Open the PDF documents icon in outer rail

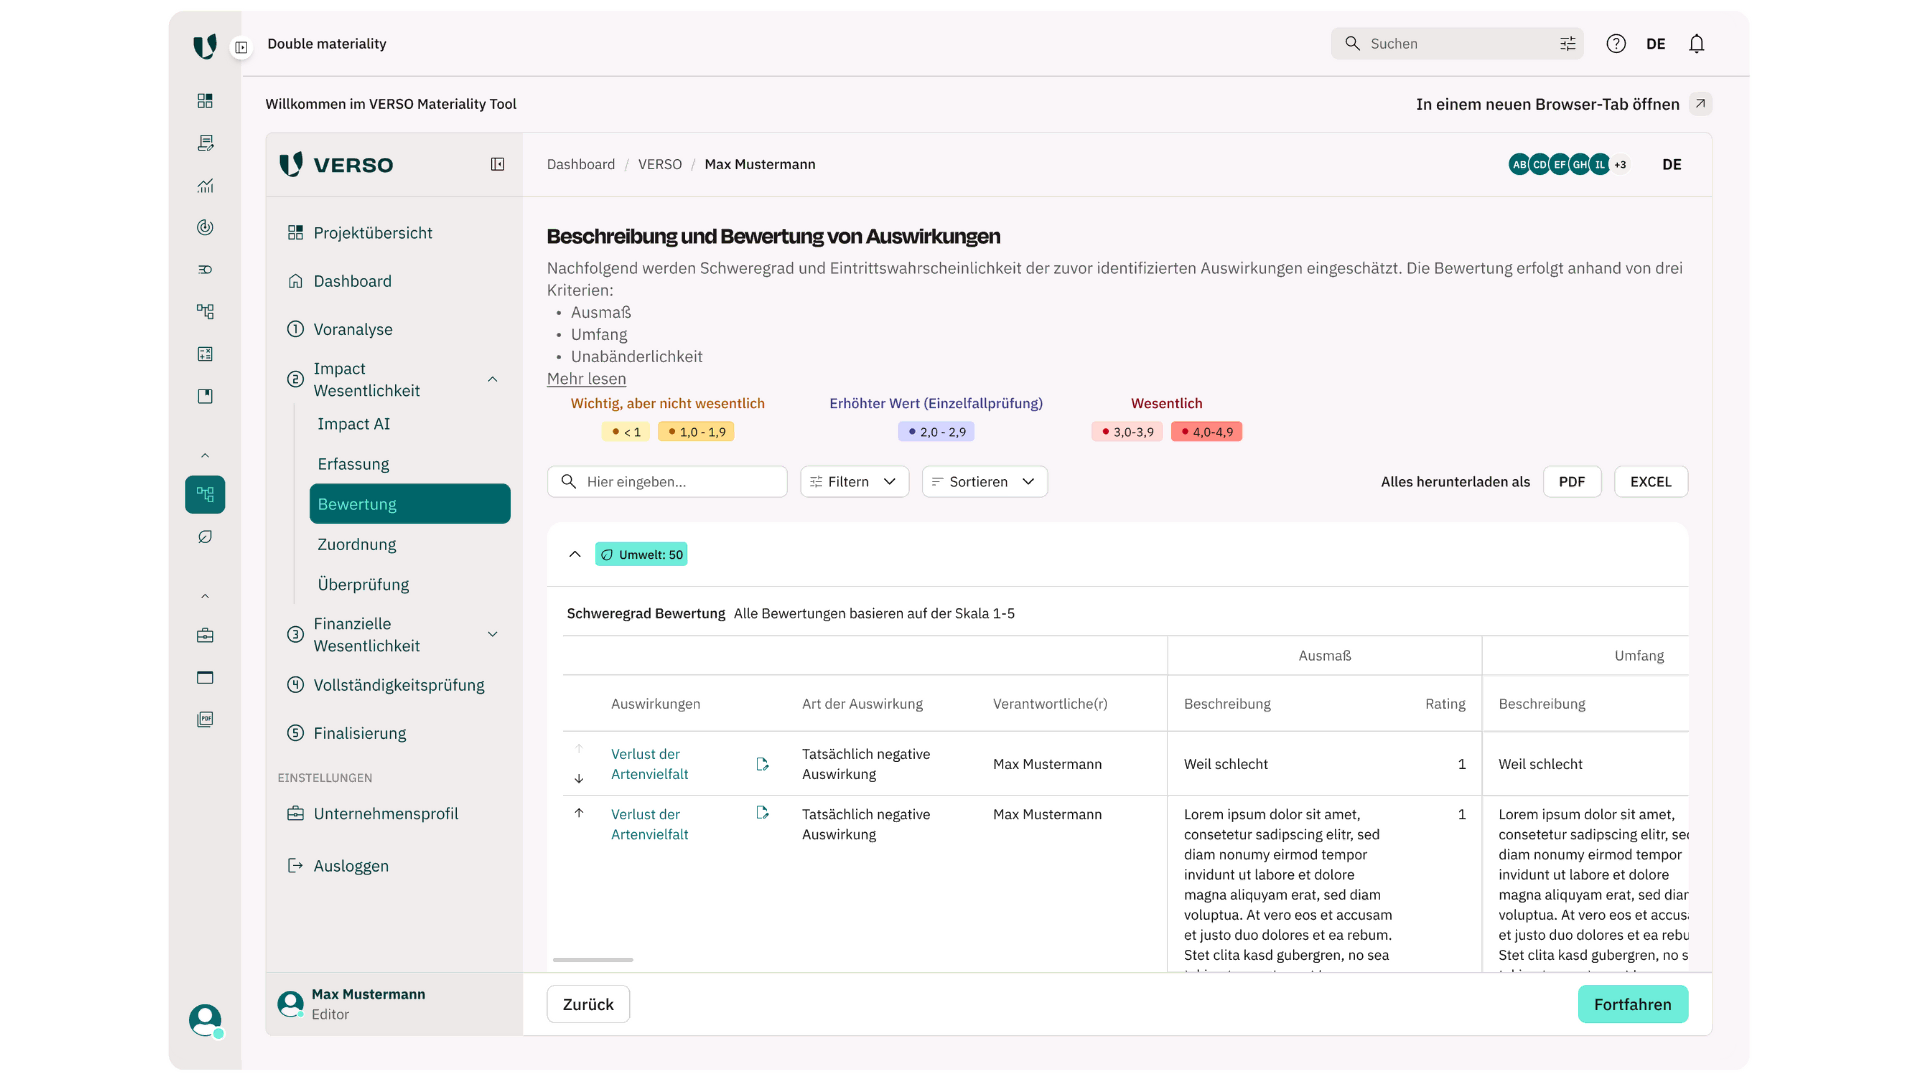[205, 719]
